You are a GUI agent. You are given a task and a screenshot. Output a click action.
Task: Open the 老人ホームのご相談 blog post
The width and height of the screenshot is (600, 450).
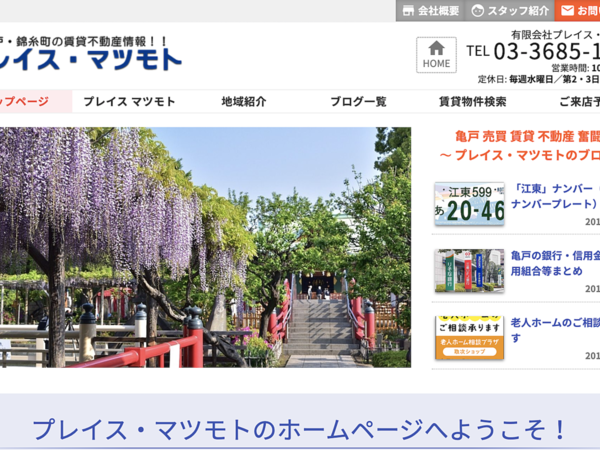555,329
